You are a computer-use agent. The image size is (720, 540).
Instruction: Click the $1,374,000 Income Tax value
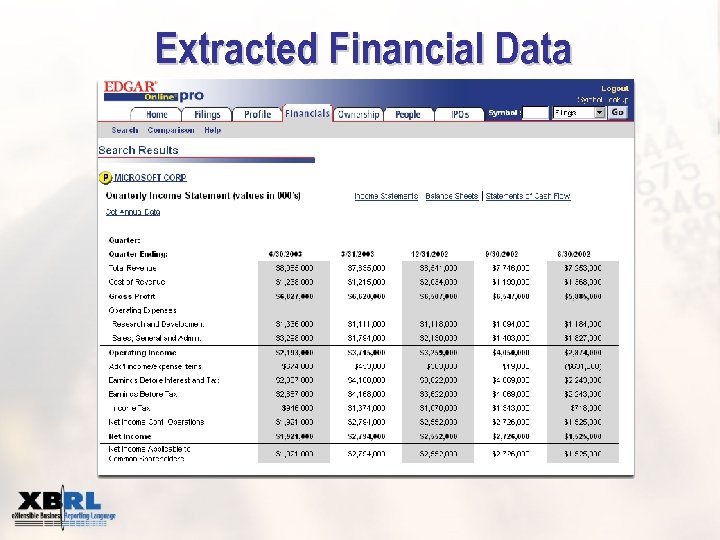[366, 408]
